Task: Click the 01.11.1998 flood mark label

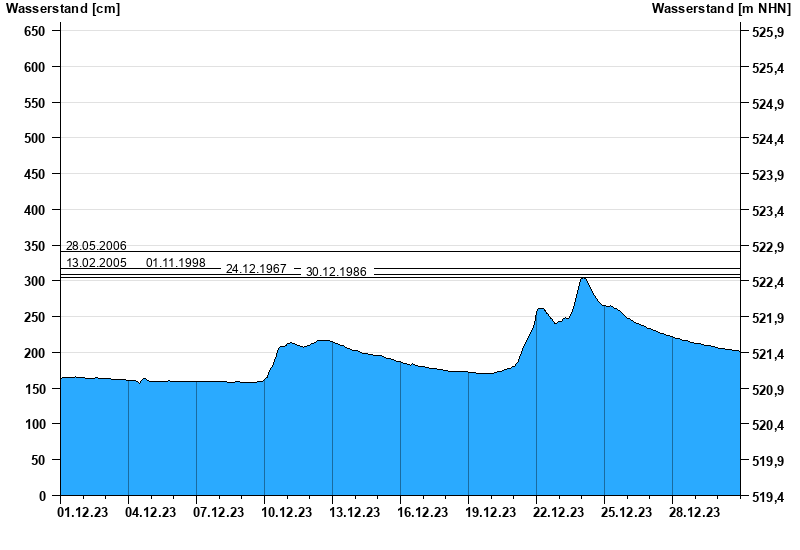Action: click(176, 262)
